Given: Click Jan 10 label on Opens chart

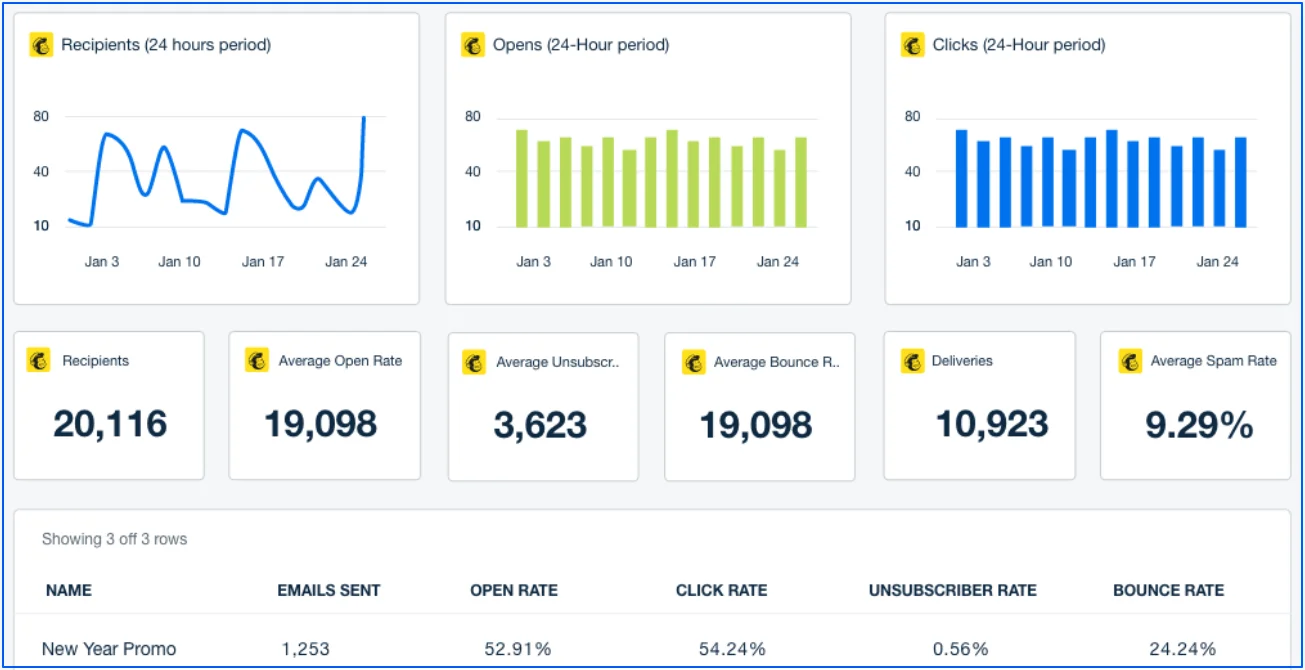Looking at the screenshot, I should point(611,262).
